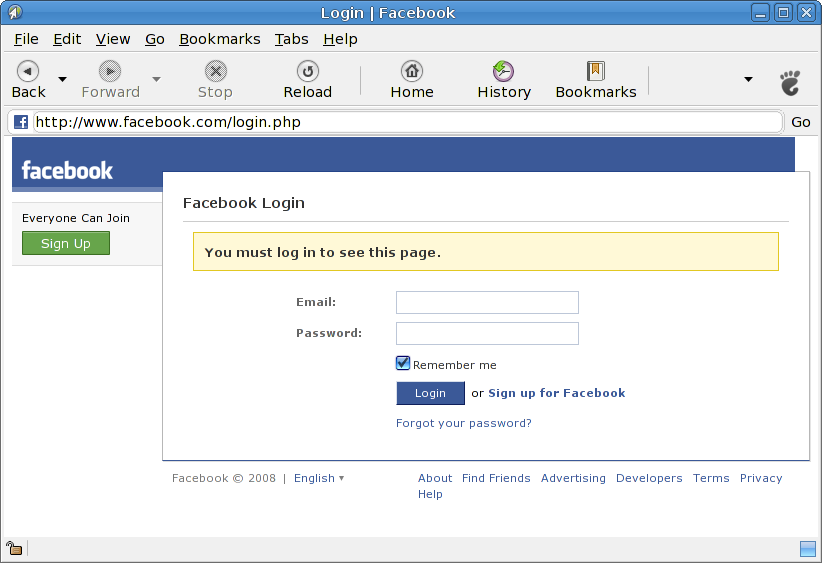822x563 pixels.
Task: Click the Go button beside address bar
Action: click(x=801, y=122)
